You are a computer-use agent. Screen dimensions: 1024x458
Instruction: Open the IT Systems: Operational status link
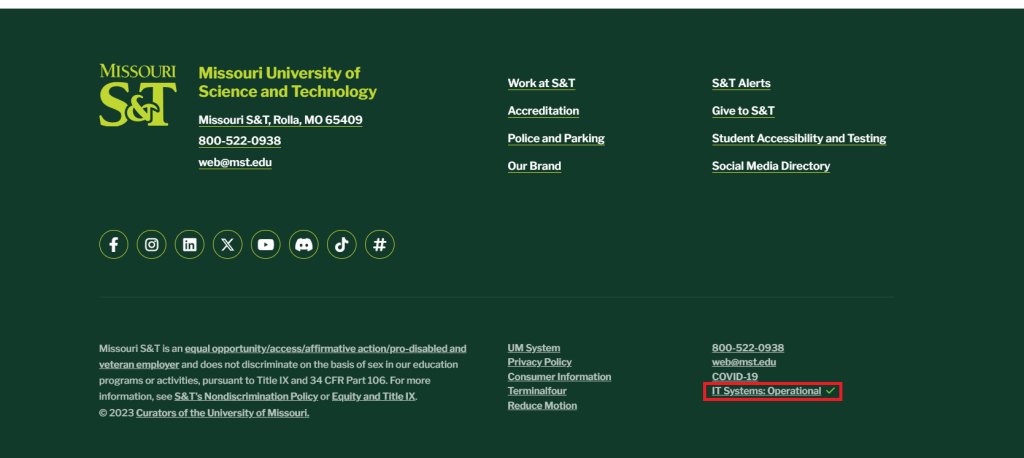(x=766, y=391)
